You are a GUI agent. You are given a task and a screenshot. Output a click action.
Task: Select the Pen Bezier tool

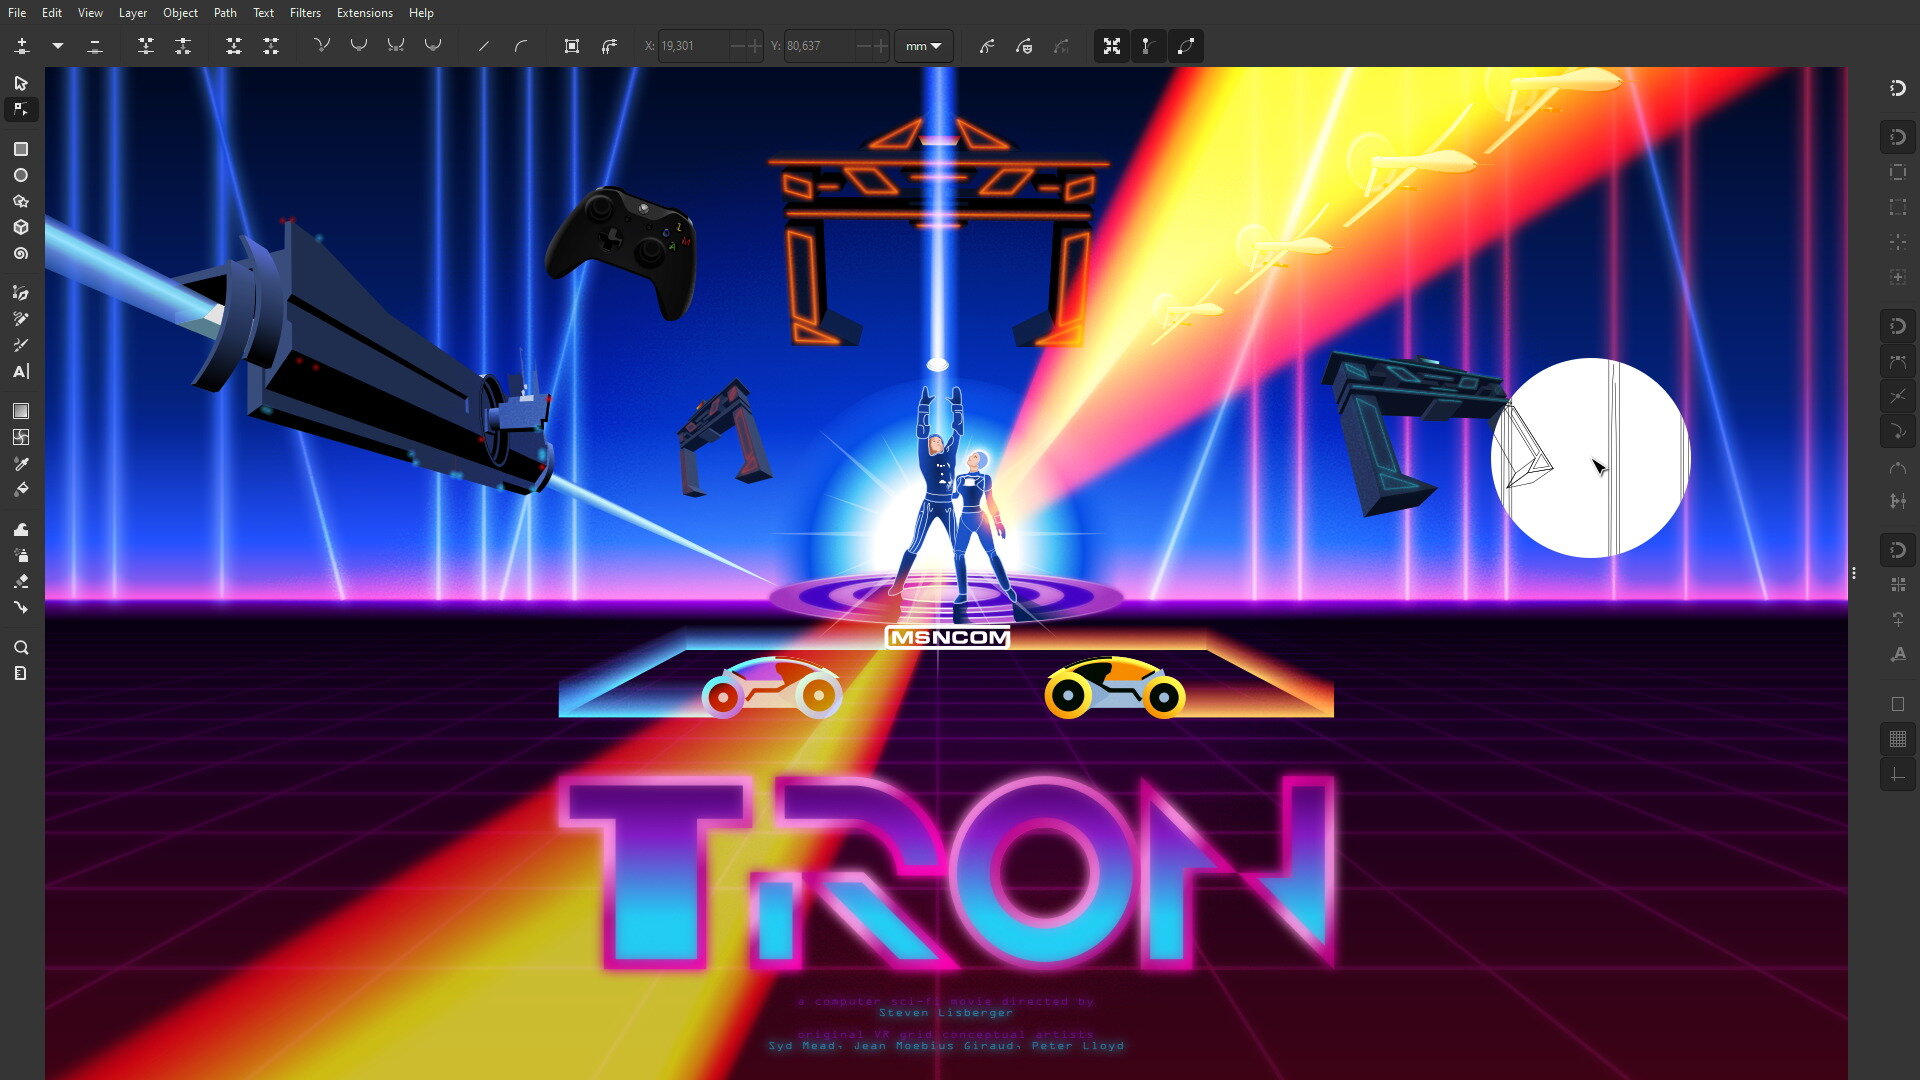[x=20, y=293]
